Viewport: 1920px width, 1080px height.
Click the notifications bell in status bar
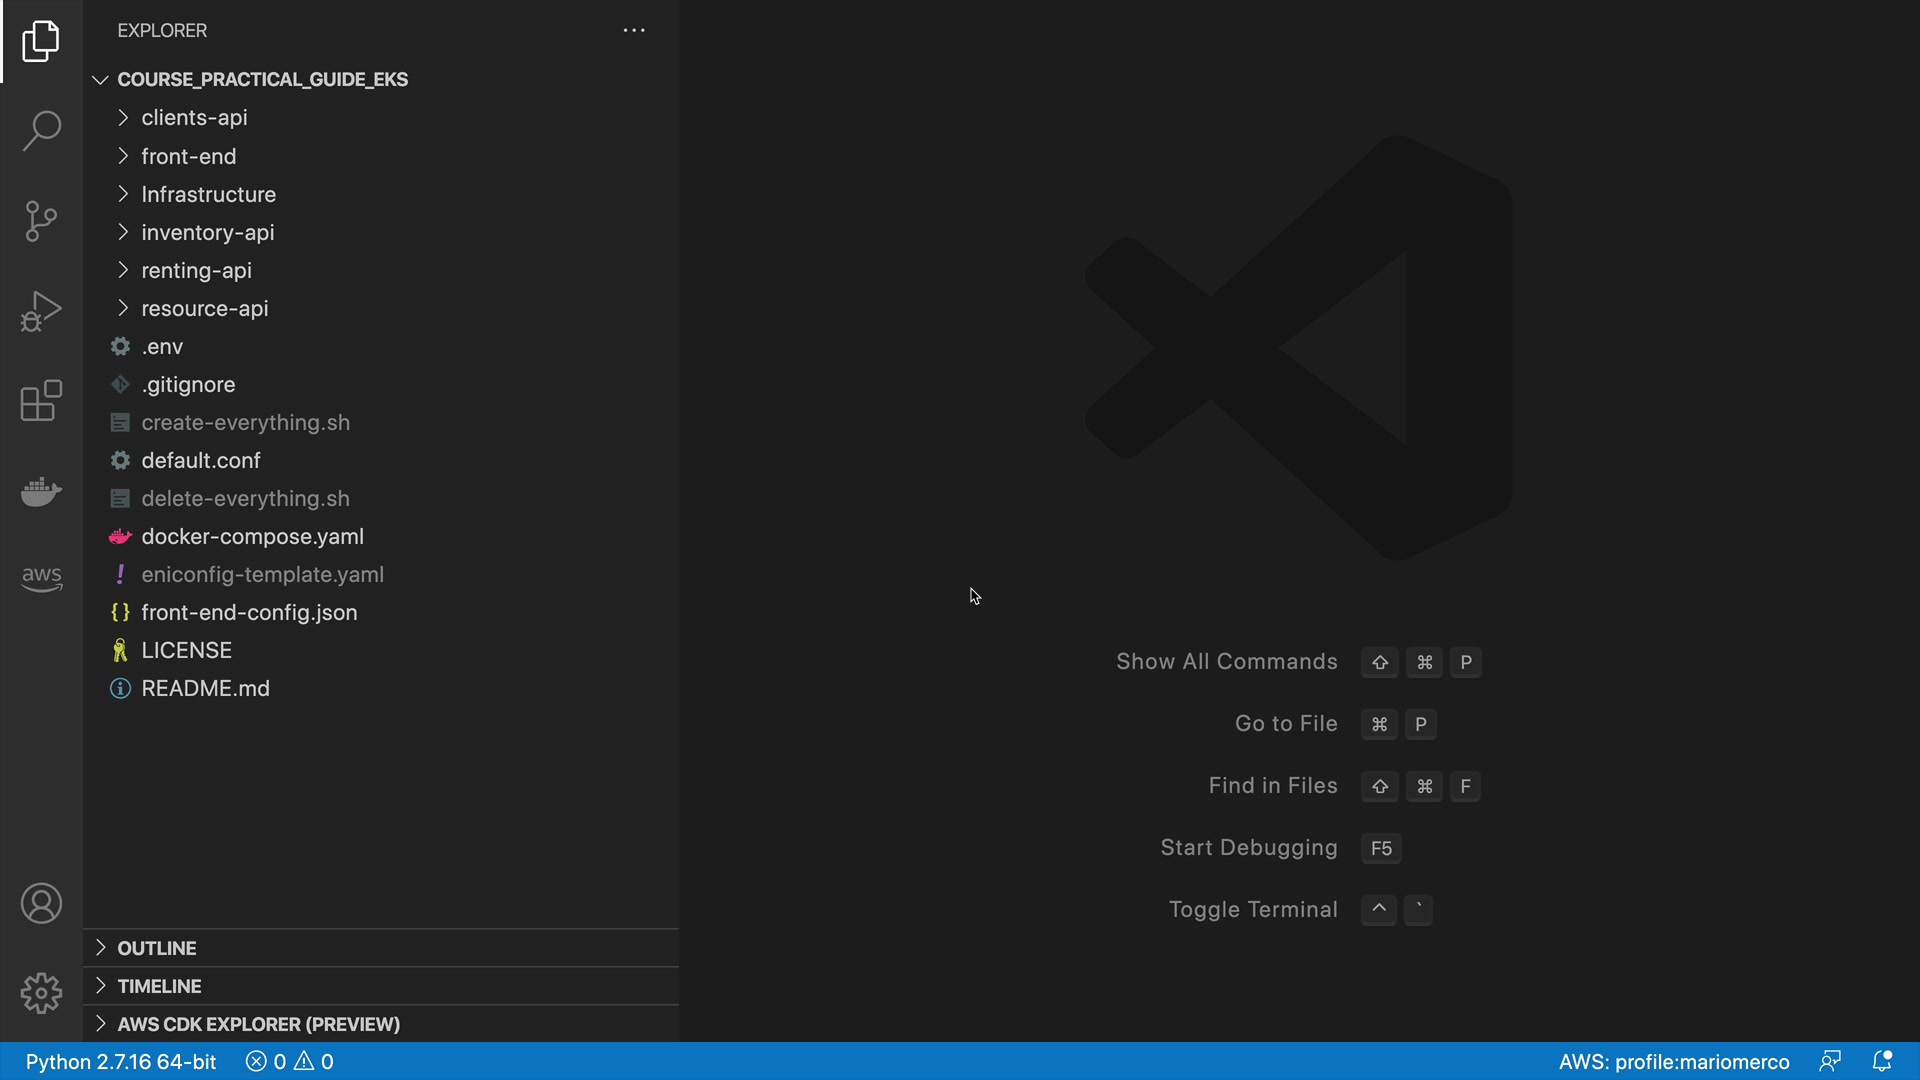pos(1882,1061)
